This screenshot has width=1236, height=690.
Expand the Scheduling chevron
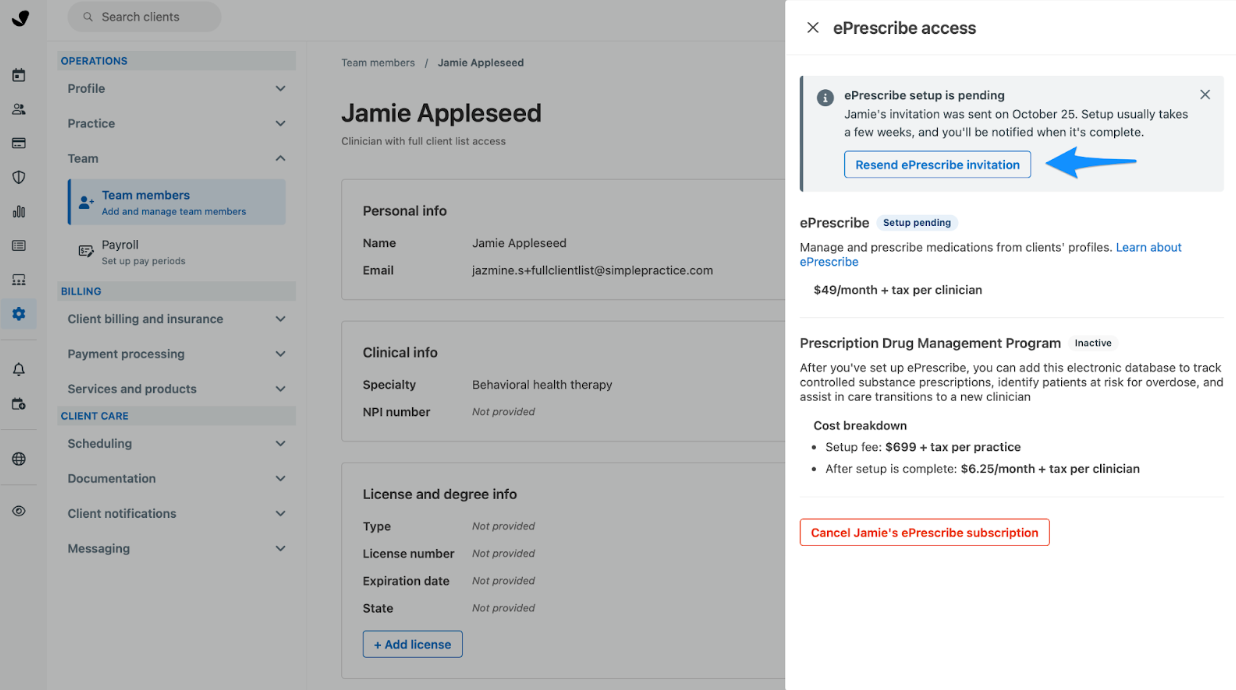coord(280,444)
